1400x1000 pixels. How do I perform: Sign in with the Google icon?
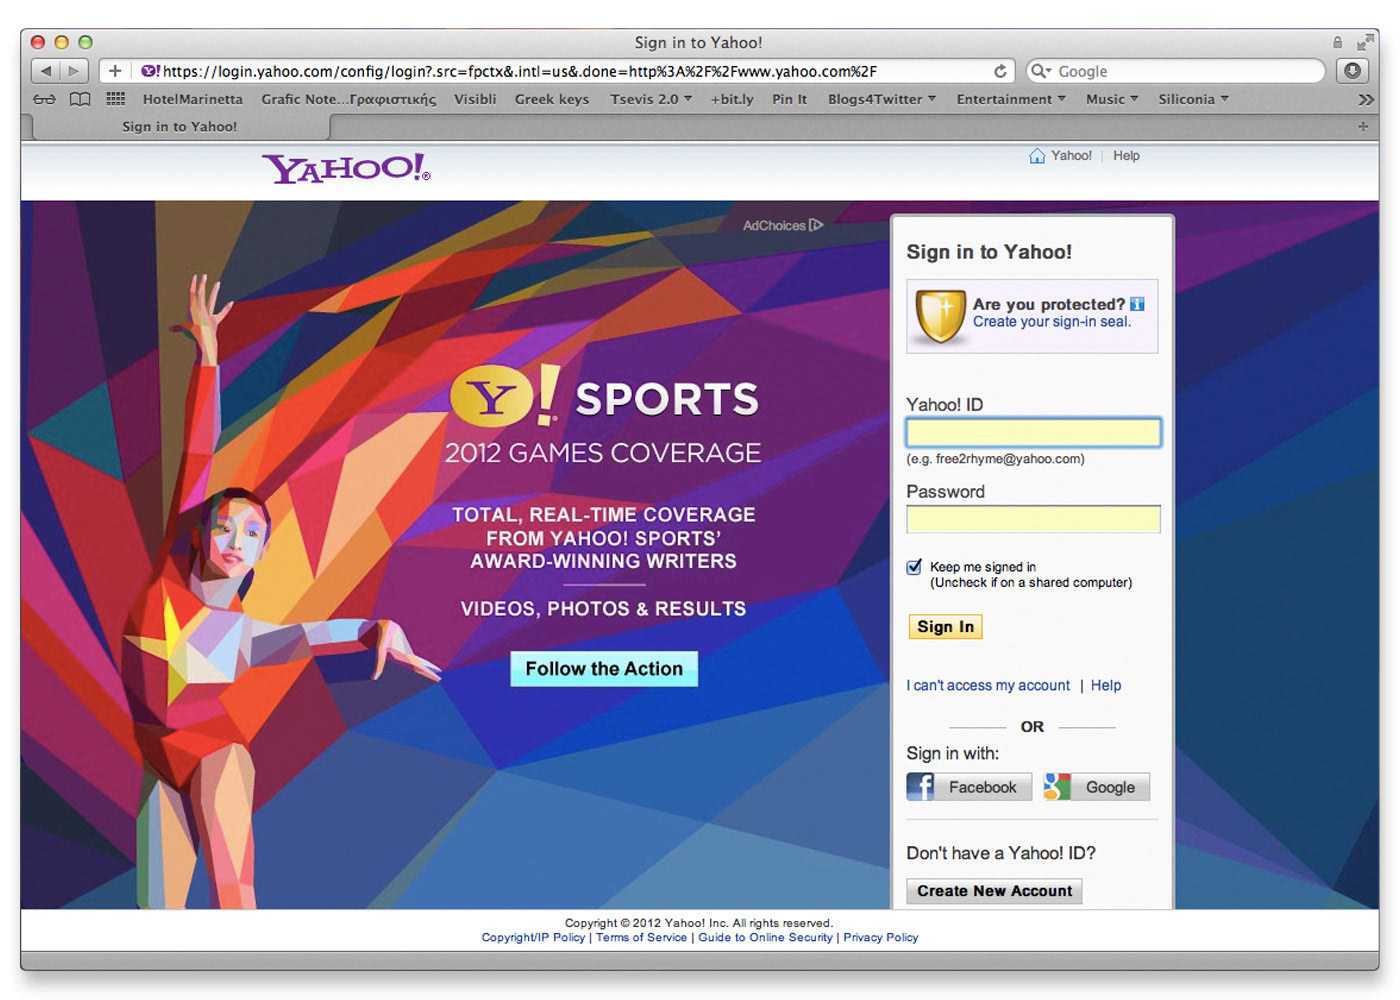(x=1056, y=786)
